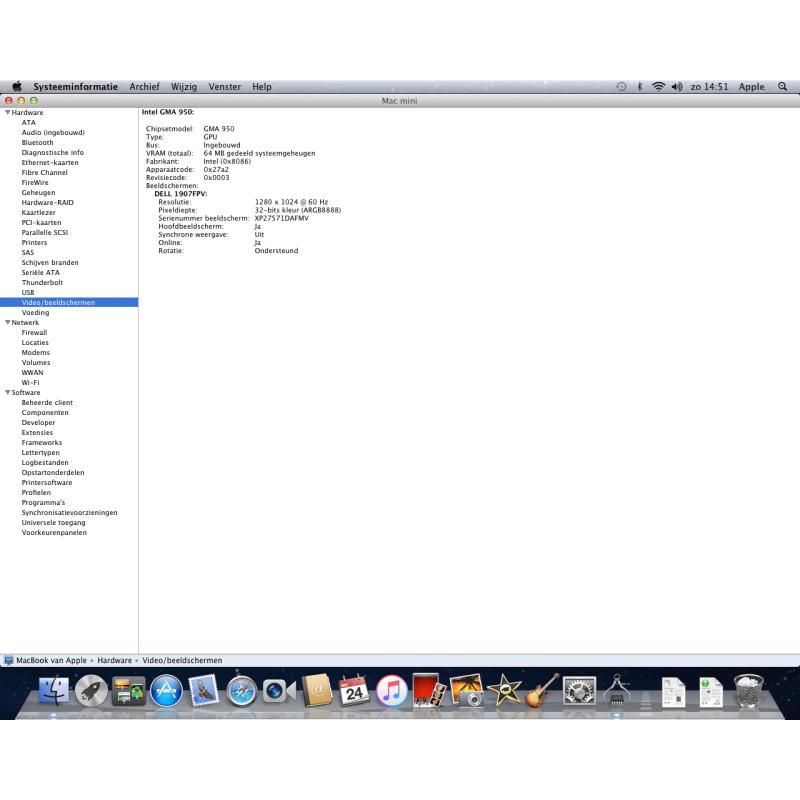Screen dimensions: 800x800
Task: Open Photo Booth in the Dock
Action: tap(429, 691)
